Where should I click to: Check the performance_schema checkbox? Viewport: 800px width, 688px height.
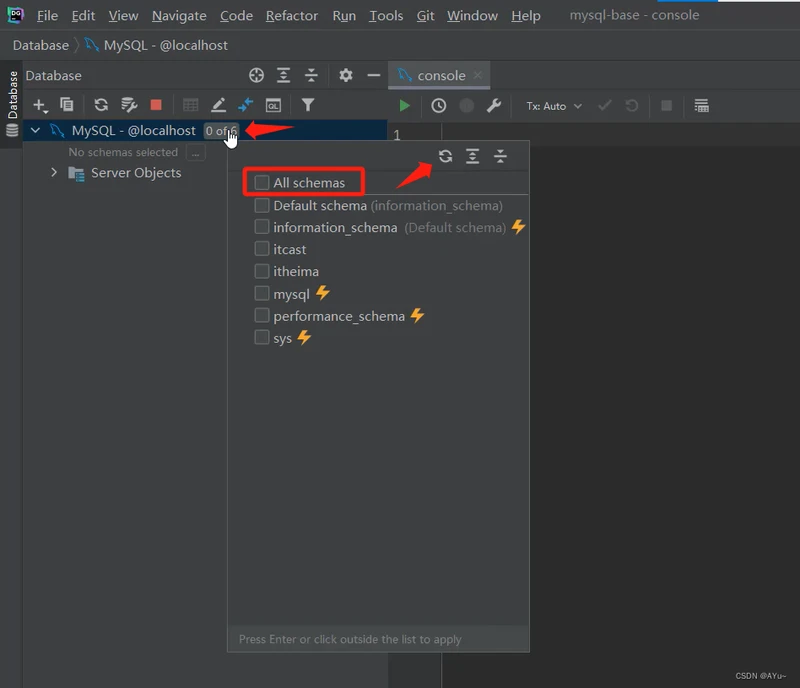tap(262, 315)
